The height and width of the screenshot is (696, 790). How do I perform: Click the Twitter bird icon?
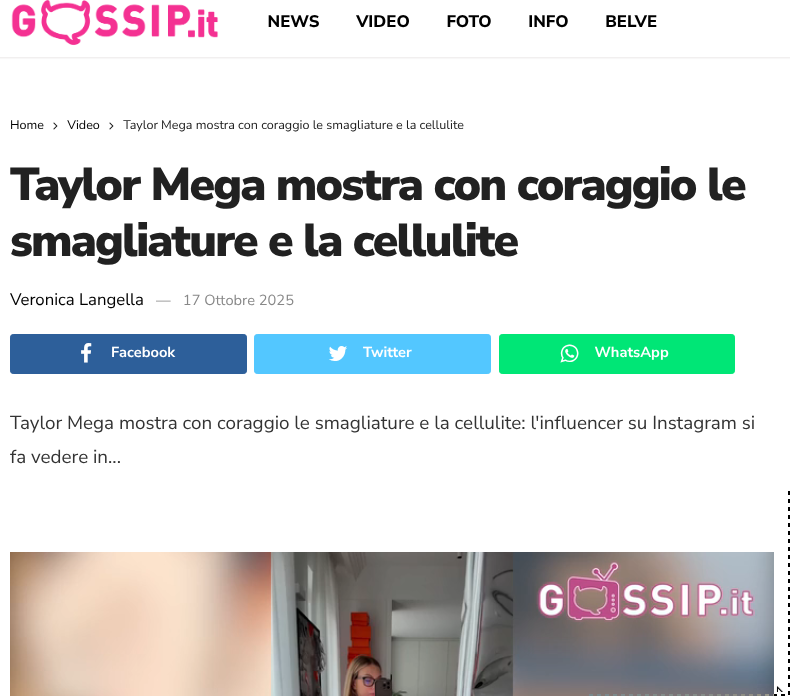pos(338,353)
